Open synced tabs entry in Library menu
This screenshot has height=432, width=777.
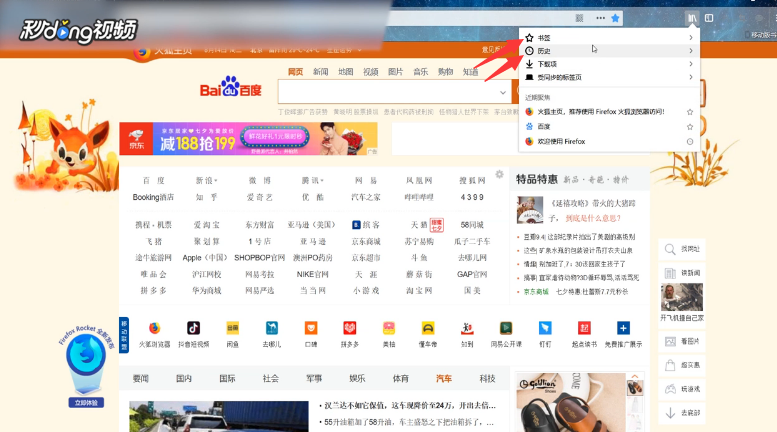(610, 77)
